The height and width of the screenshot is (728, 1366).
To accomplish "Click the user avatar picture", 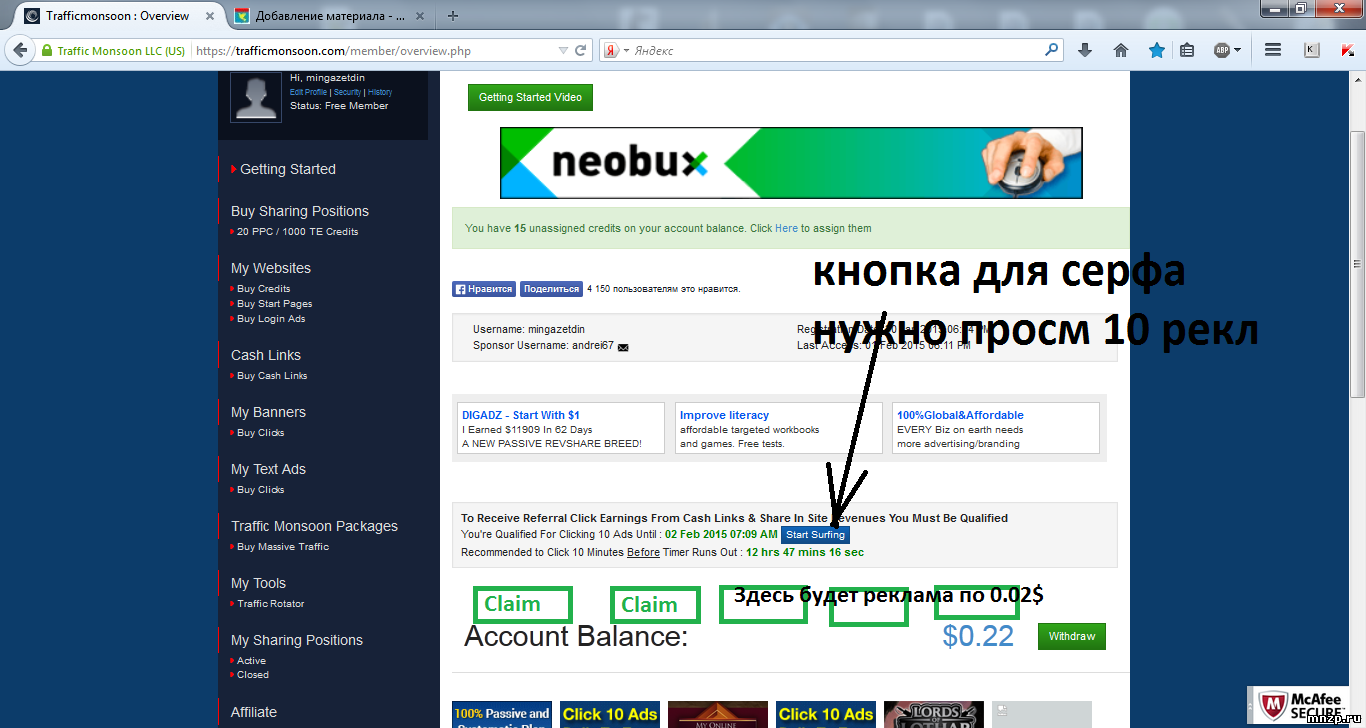I will pos(256,96).
